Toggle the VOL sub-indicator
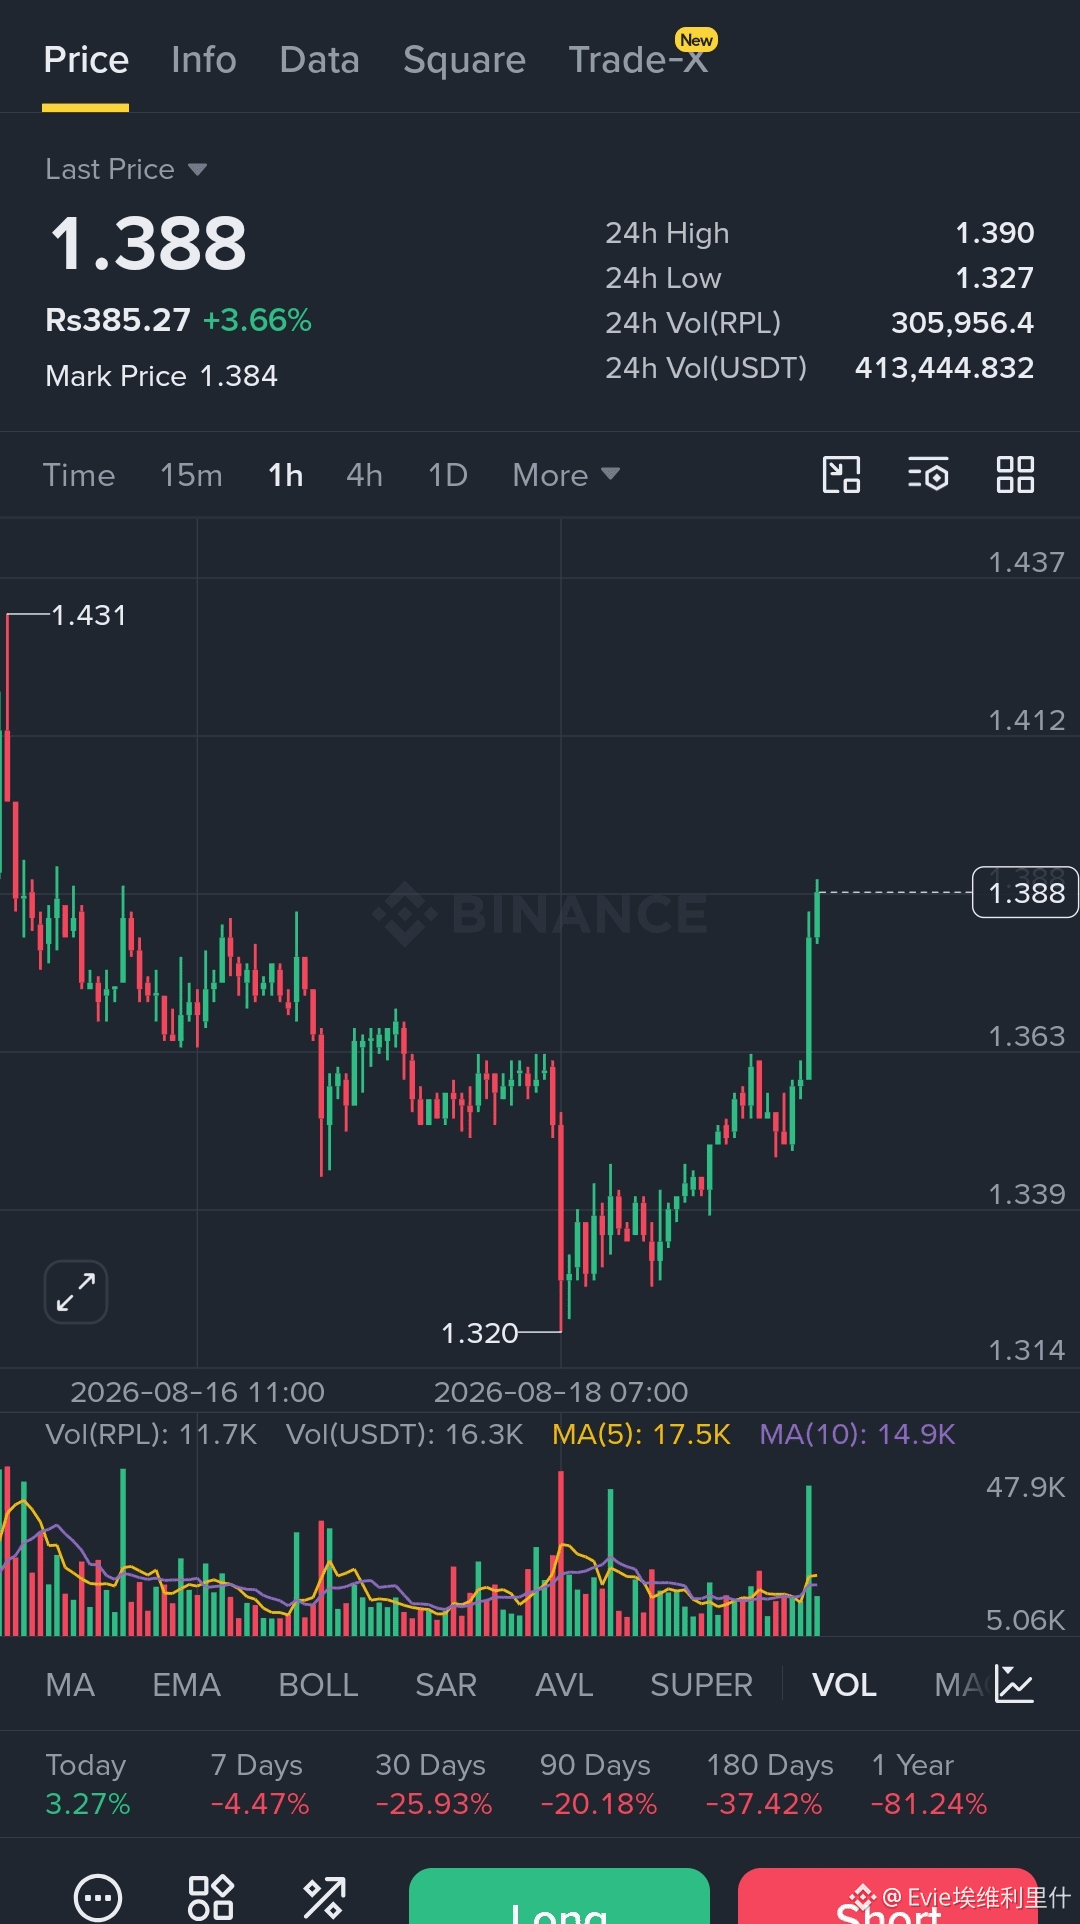Screen dimensions: 1080x1924 (844, 1685)
